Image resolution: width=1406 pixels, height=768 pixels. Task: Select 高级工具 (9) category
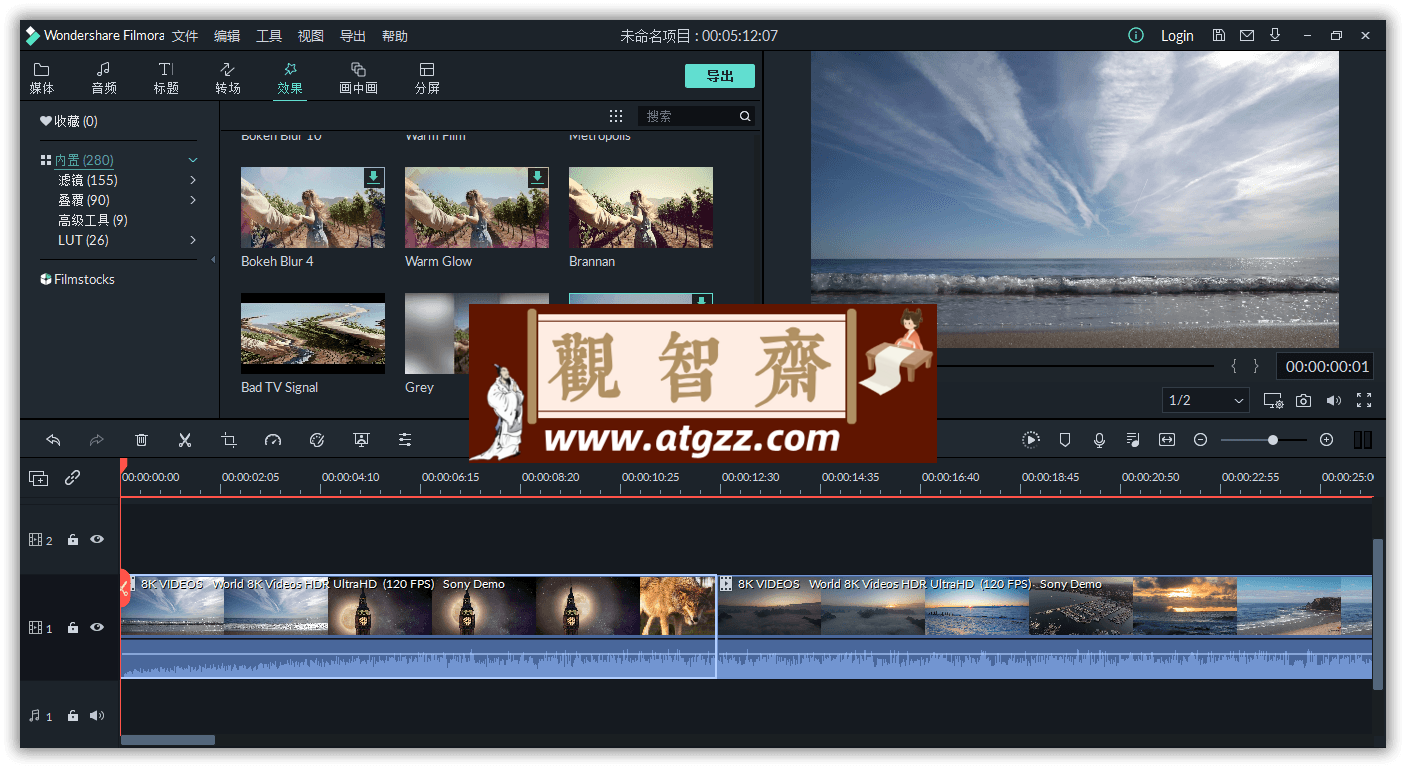point(93,220)
